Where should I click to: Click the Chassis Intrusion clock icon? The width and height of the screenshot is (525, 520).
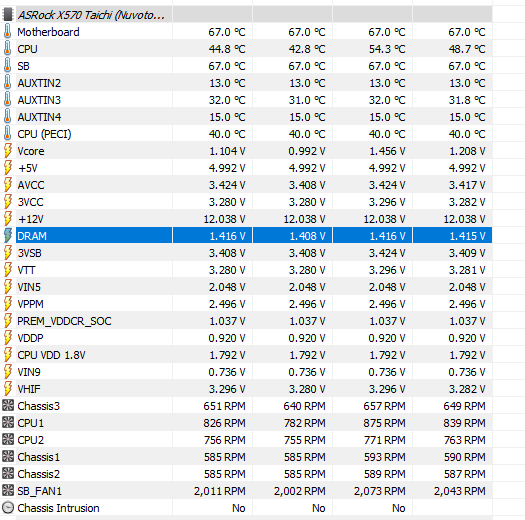pos(8,508)
